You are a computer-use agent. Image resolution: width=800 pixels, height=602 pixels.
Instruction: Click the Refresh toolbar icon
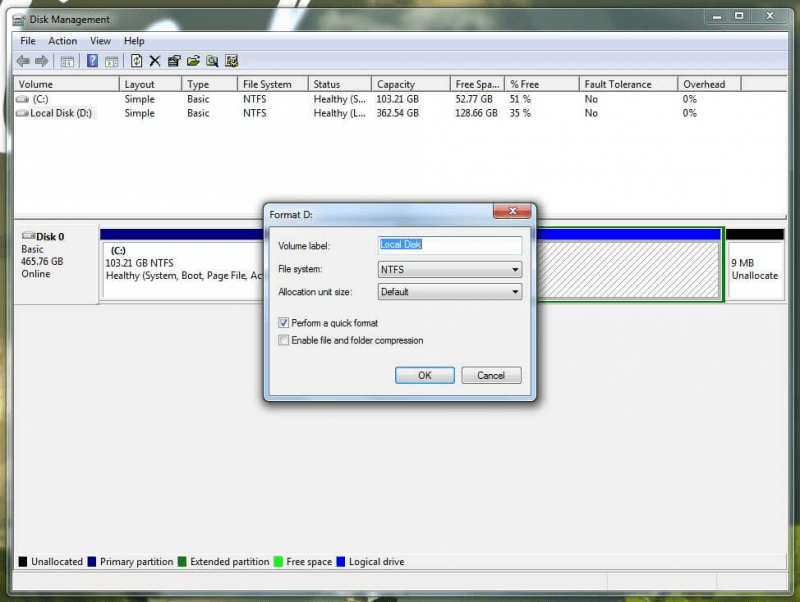[136, 61]
